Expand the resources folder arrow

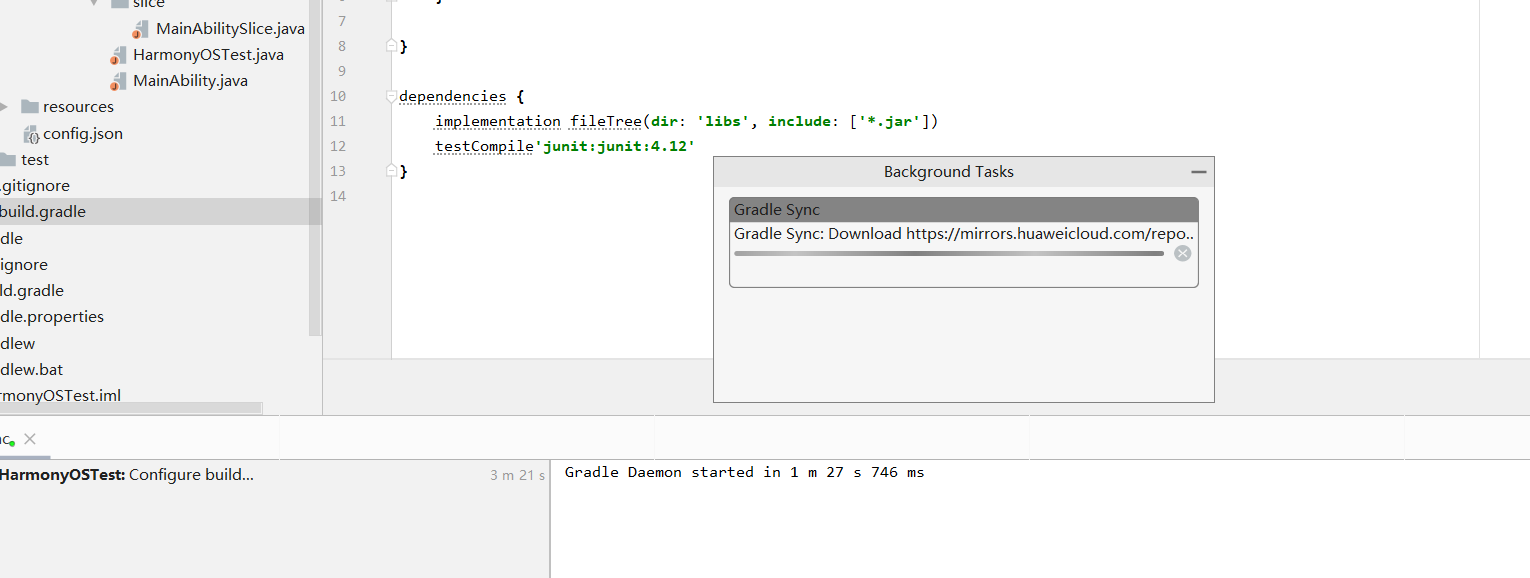pyautogui.click(x=5, y=107)
